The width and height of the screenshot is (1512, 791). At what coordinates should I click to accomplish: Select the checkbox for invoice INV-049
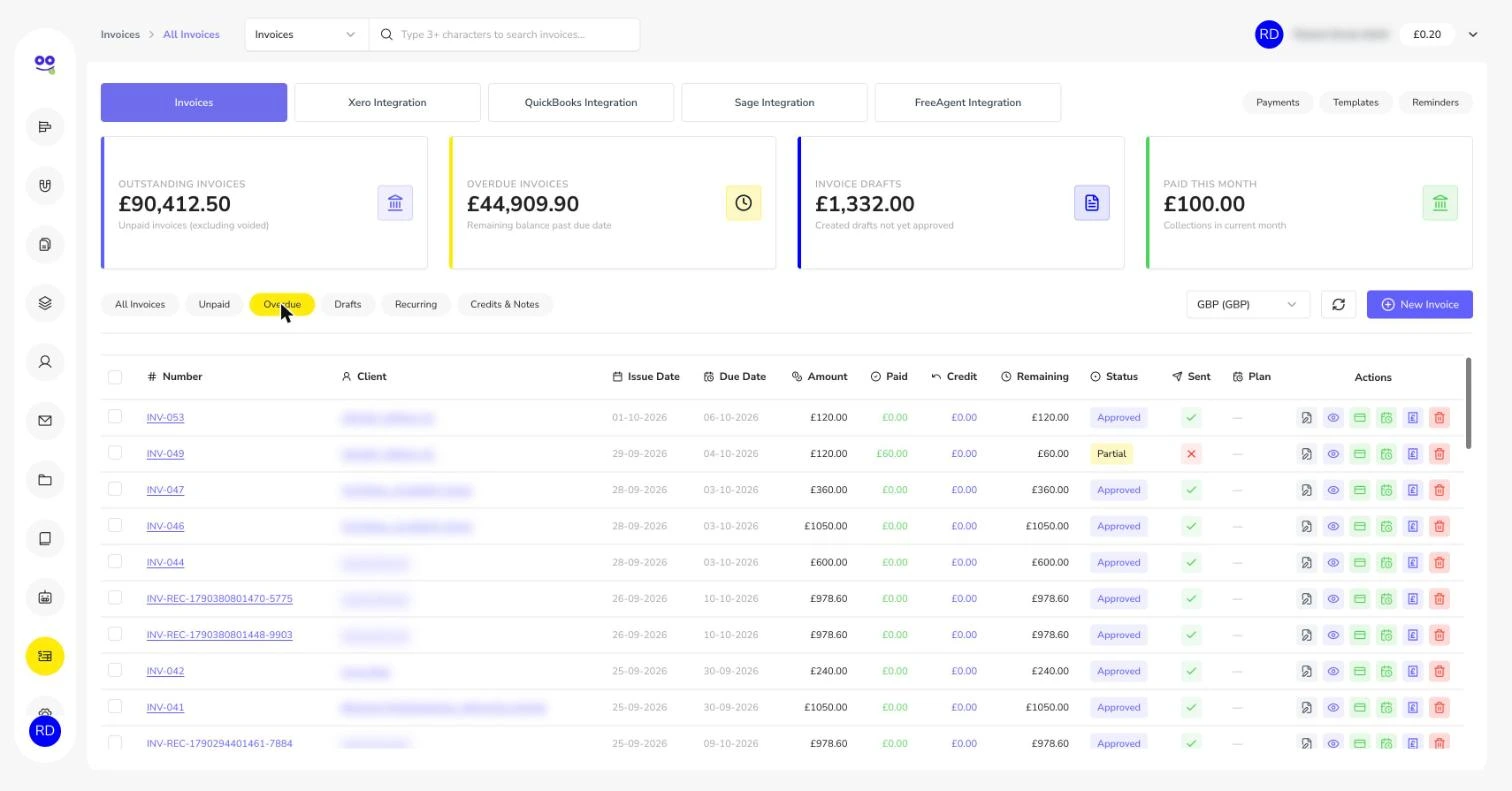[115, 453]
